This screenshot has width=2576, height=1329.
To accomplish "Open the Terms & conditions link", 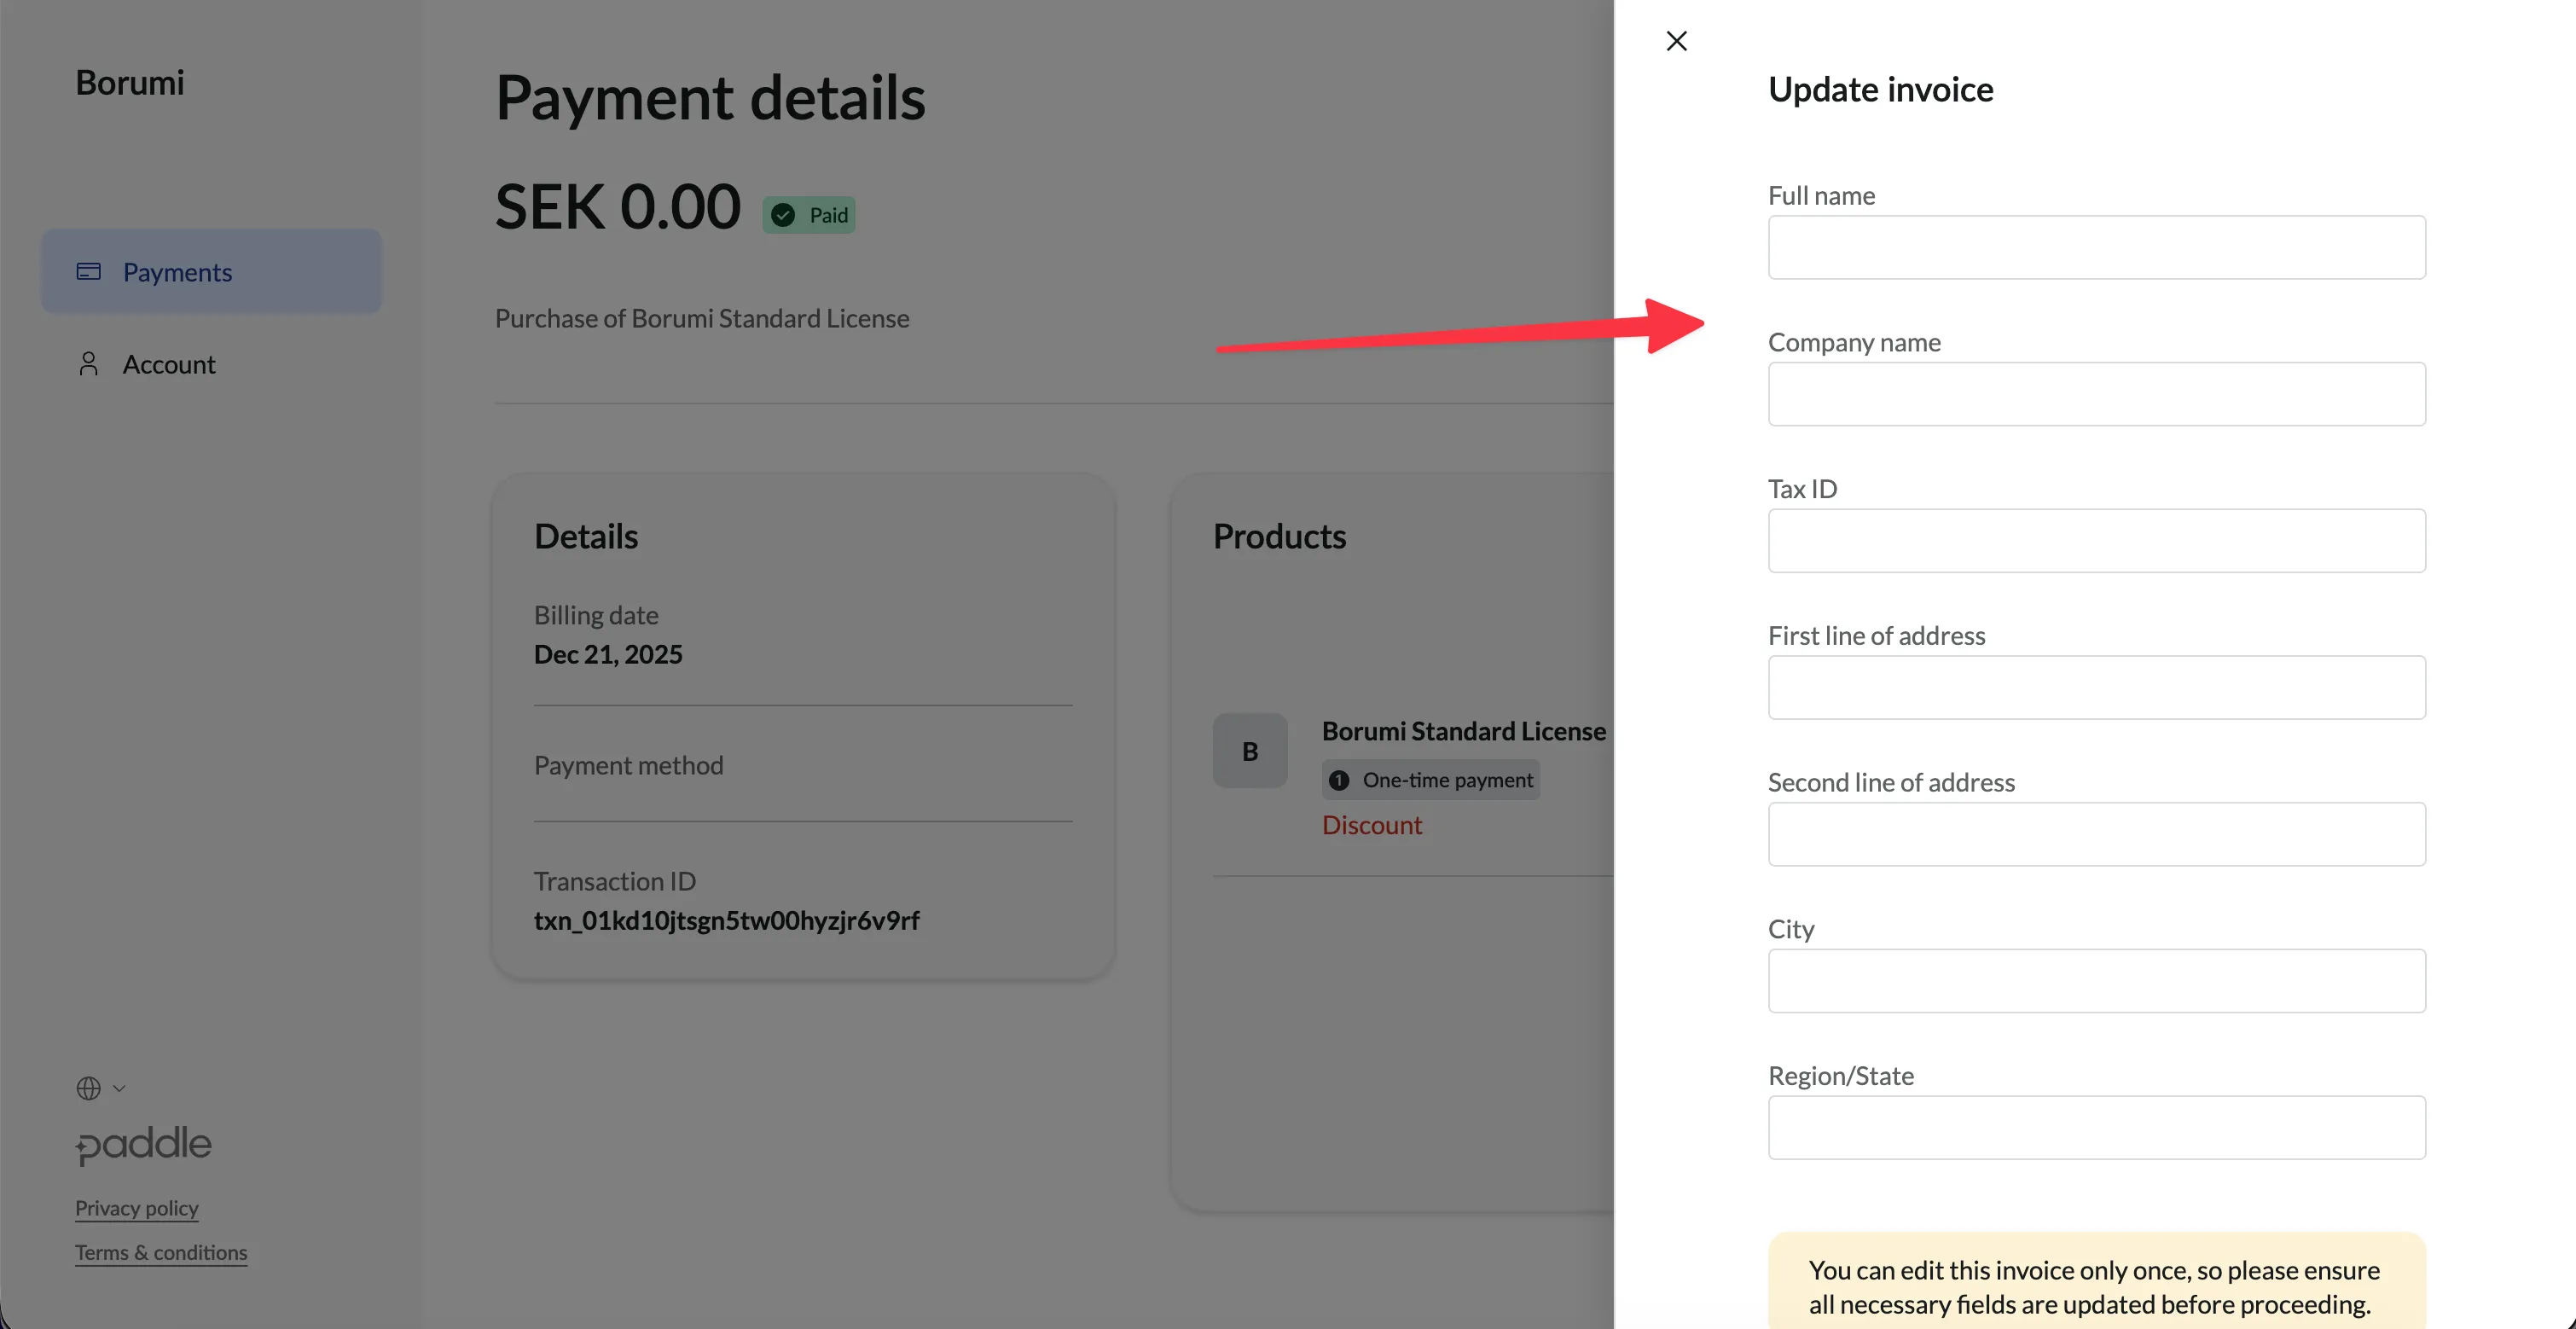I will pos(161,1252).
